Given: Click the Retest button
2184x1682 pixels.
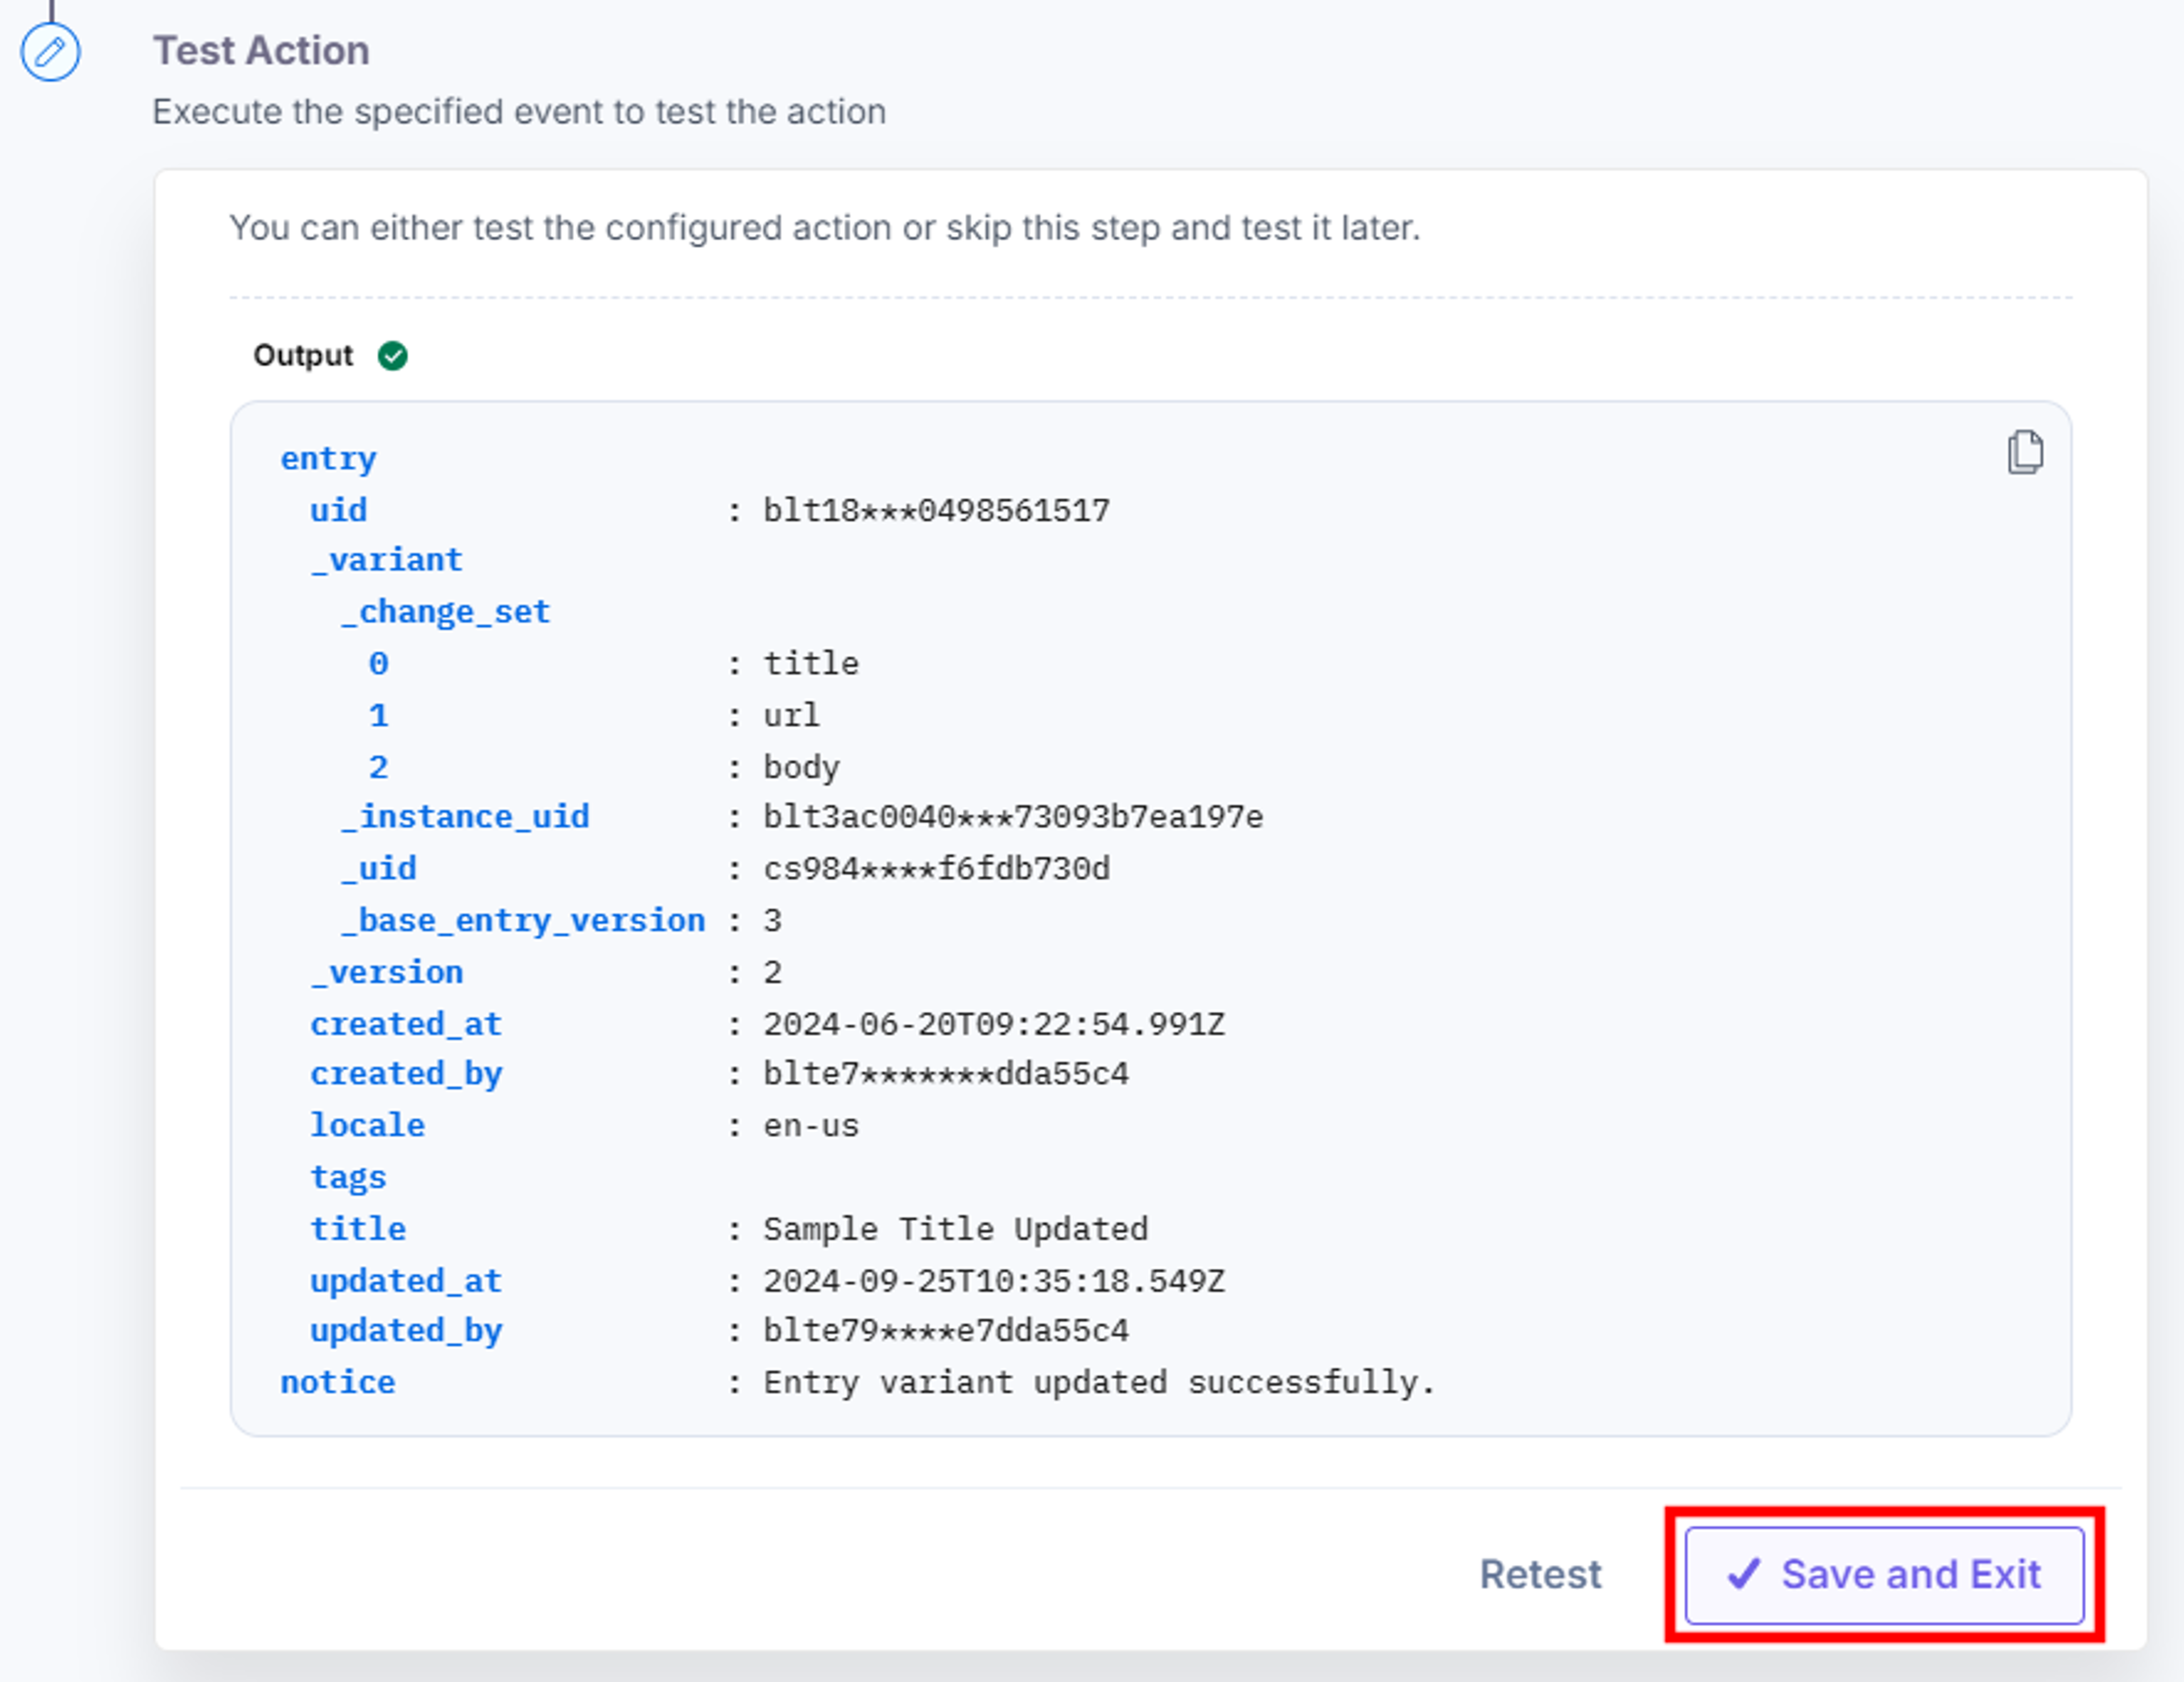Looking at the screenshot, I should click(1540, 1575).
